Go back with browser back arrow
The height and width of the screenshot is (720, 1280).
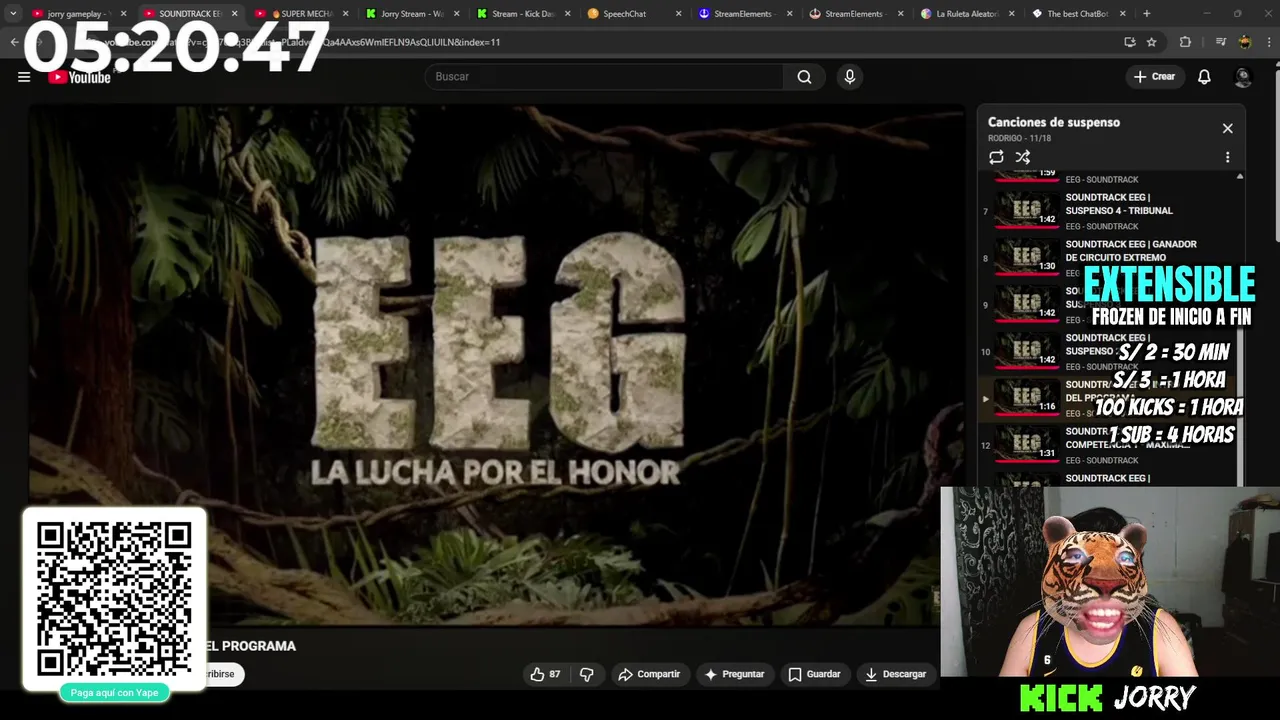14,42
